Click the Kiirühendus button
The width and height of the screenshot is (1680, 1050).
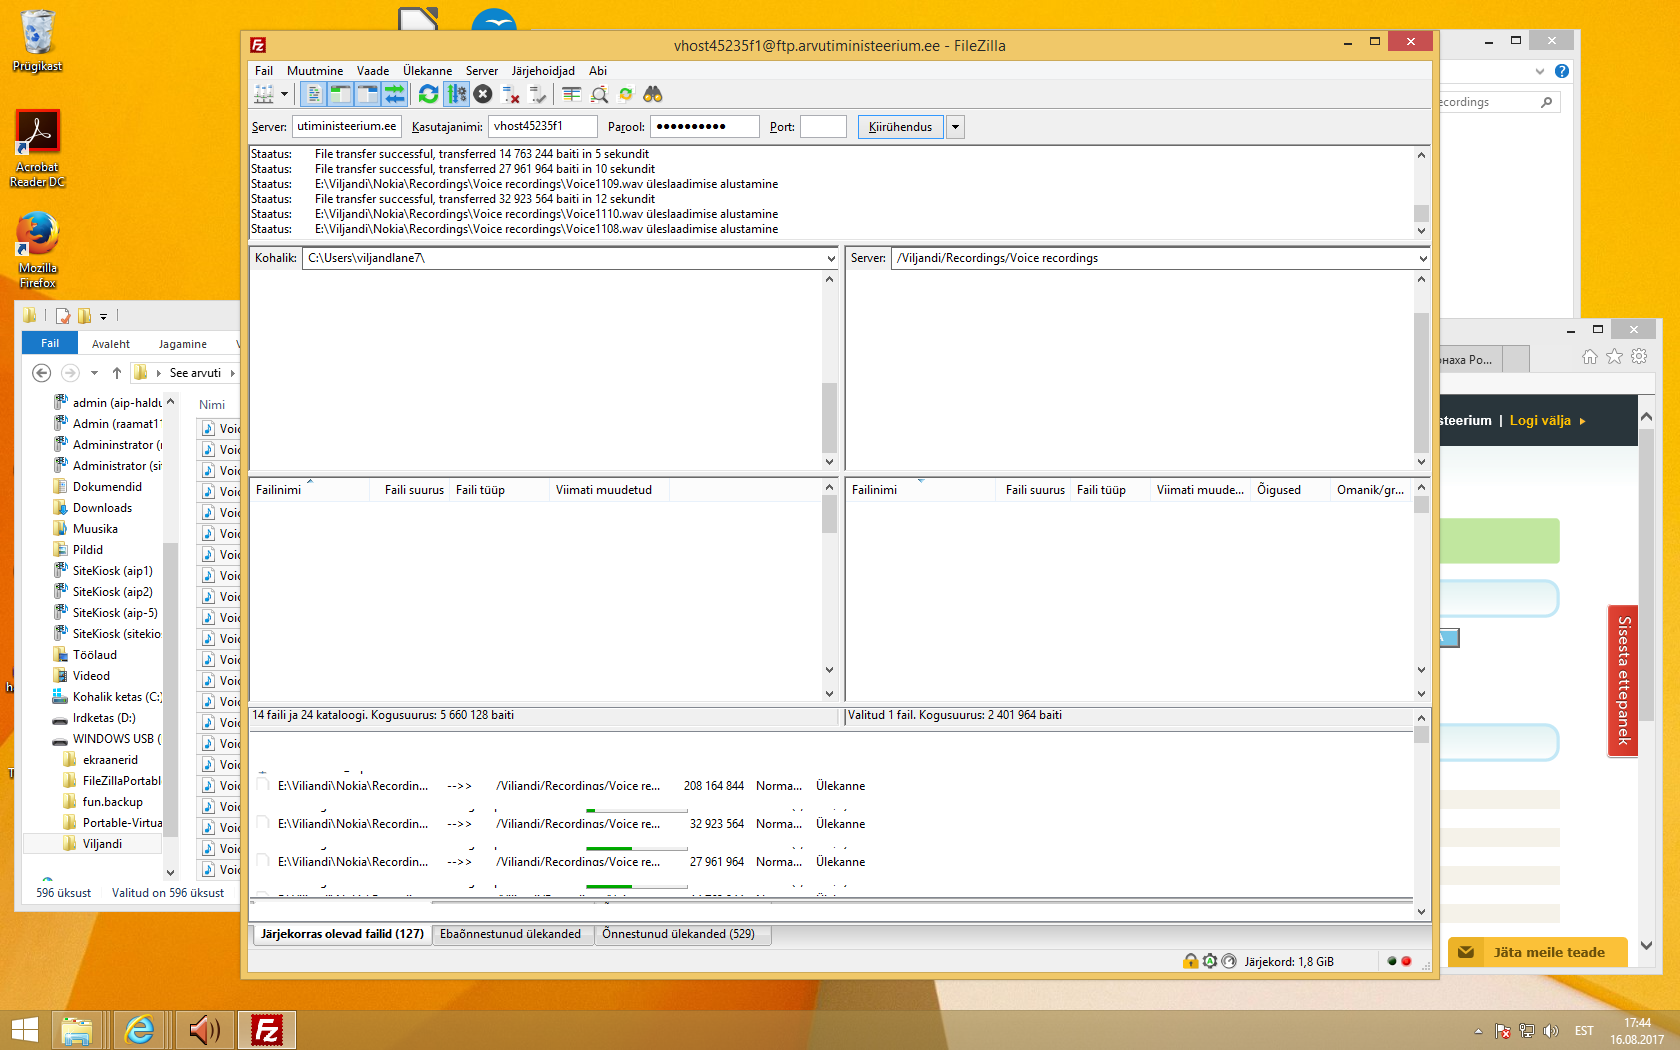click(900, 127)
